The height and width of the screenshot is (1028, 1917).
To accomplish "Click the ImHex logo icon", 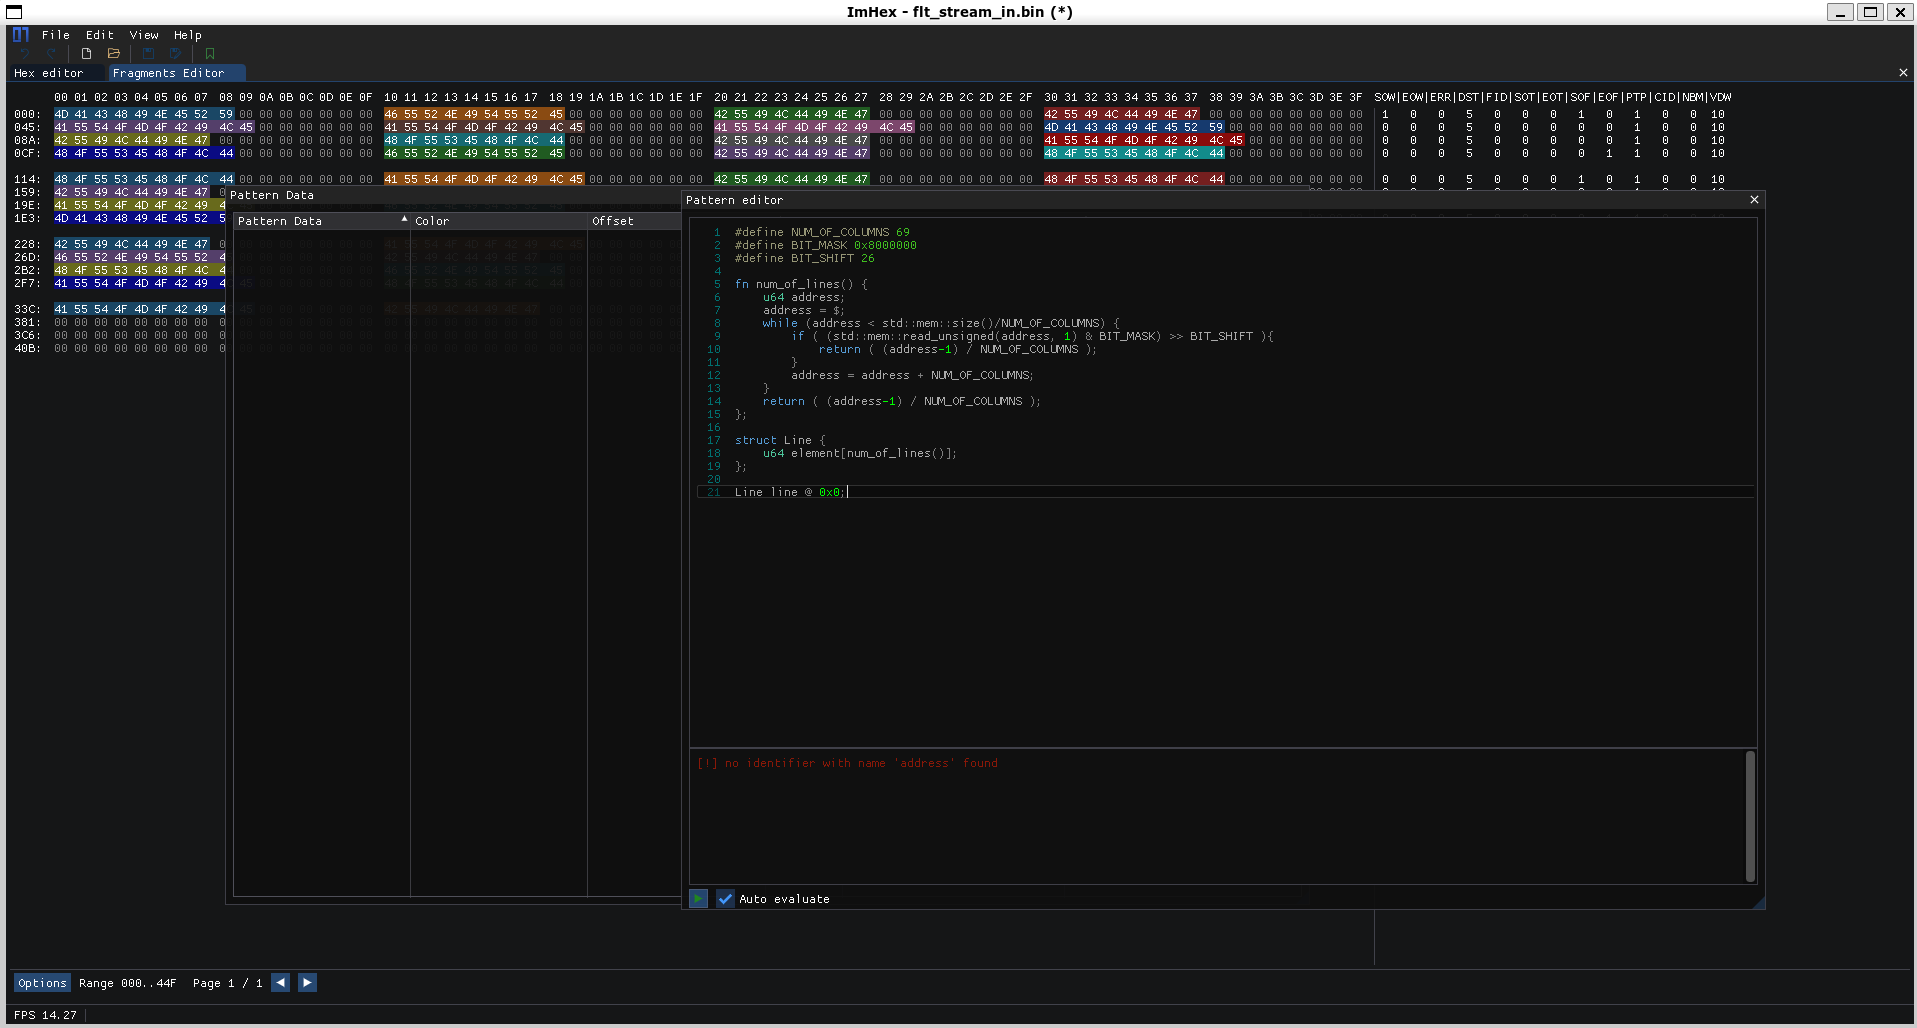I will (20, 34).
